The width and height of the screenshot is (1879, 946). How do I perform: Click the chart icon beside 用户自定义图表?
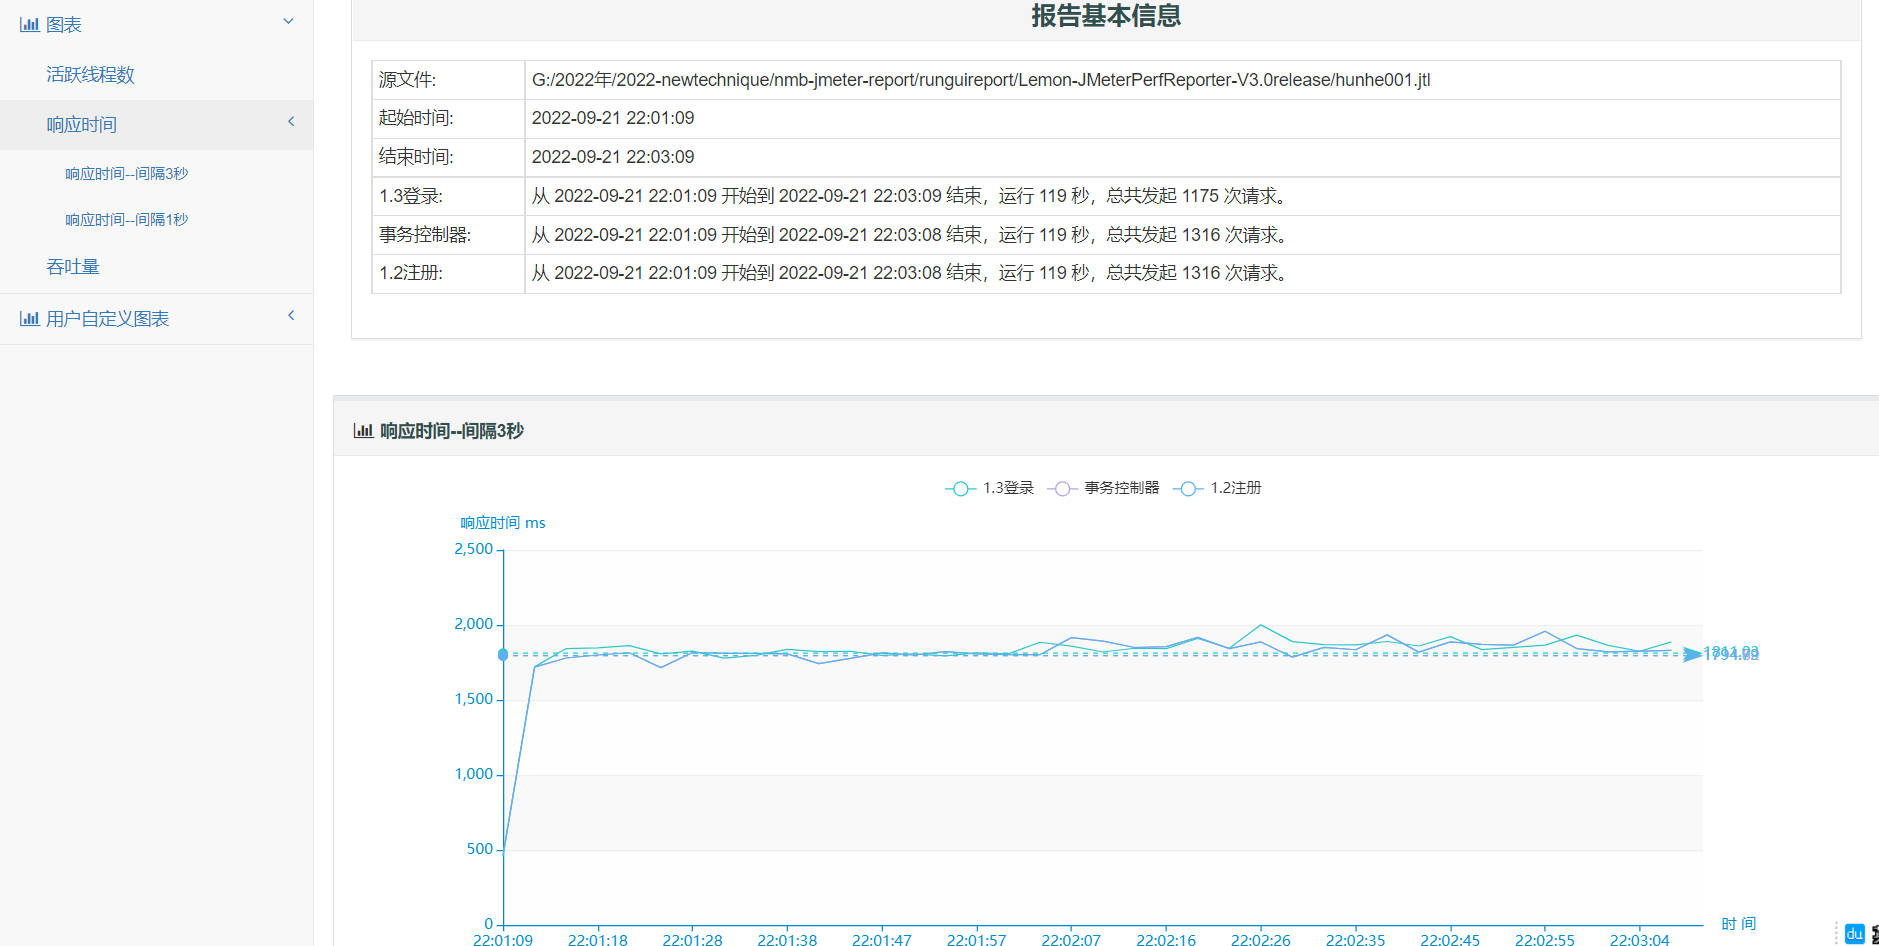tap(30, 318)
